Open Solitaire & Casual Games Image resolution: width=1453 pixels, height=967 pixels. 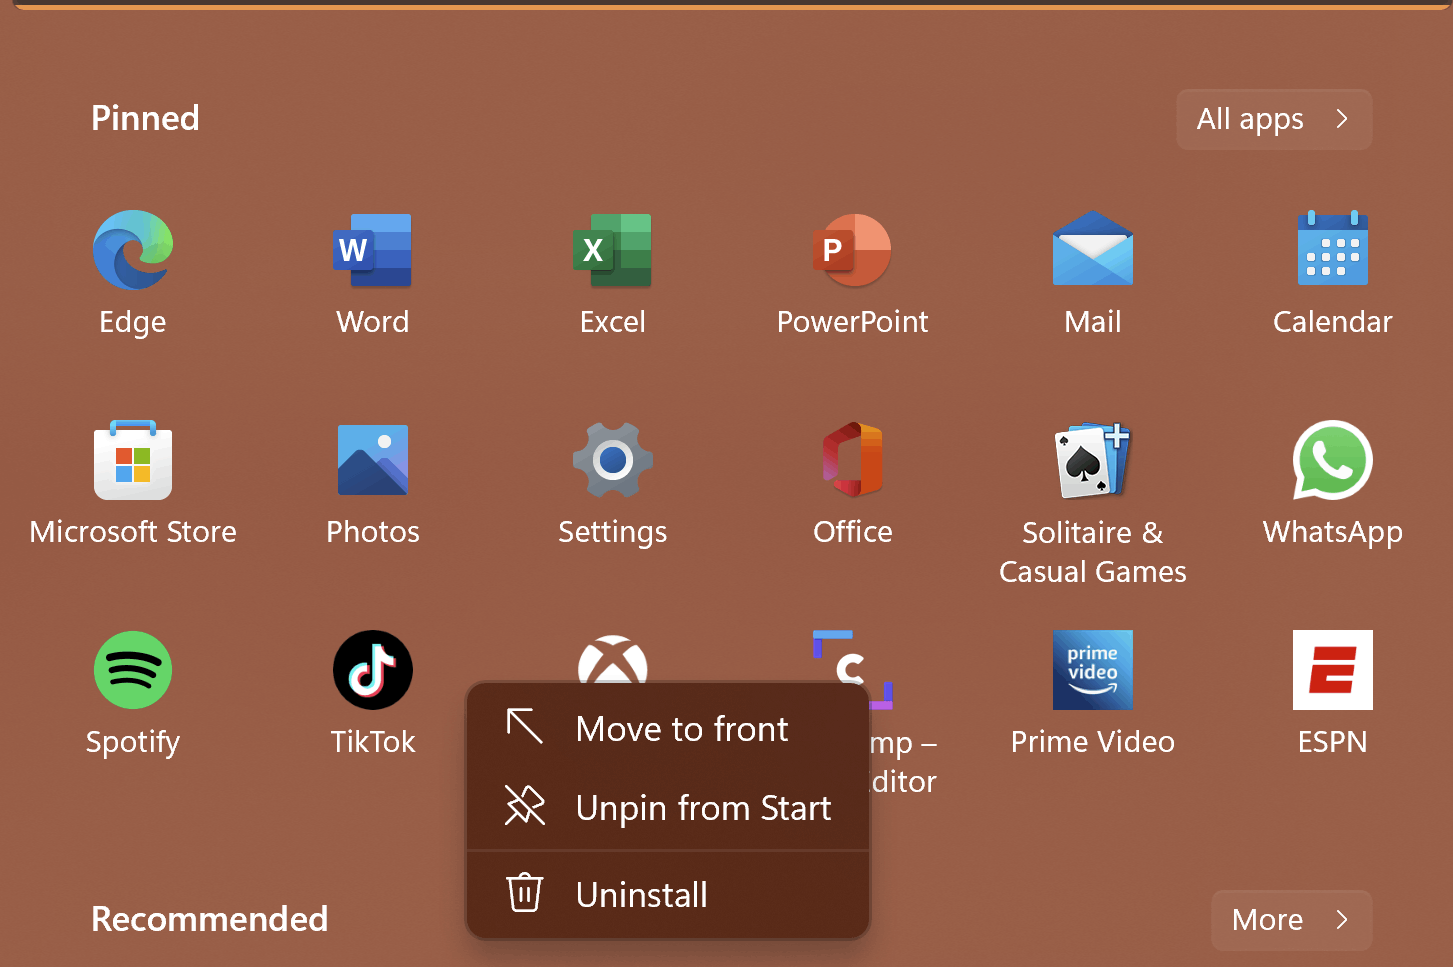click(x=1093, y=460)
